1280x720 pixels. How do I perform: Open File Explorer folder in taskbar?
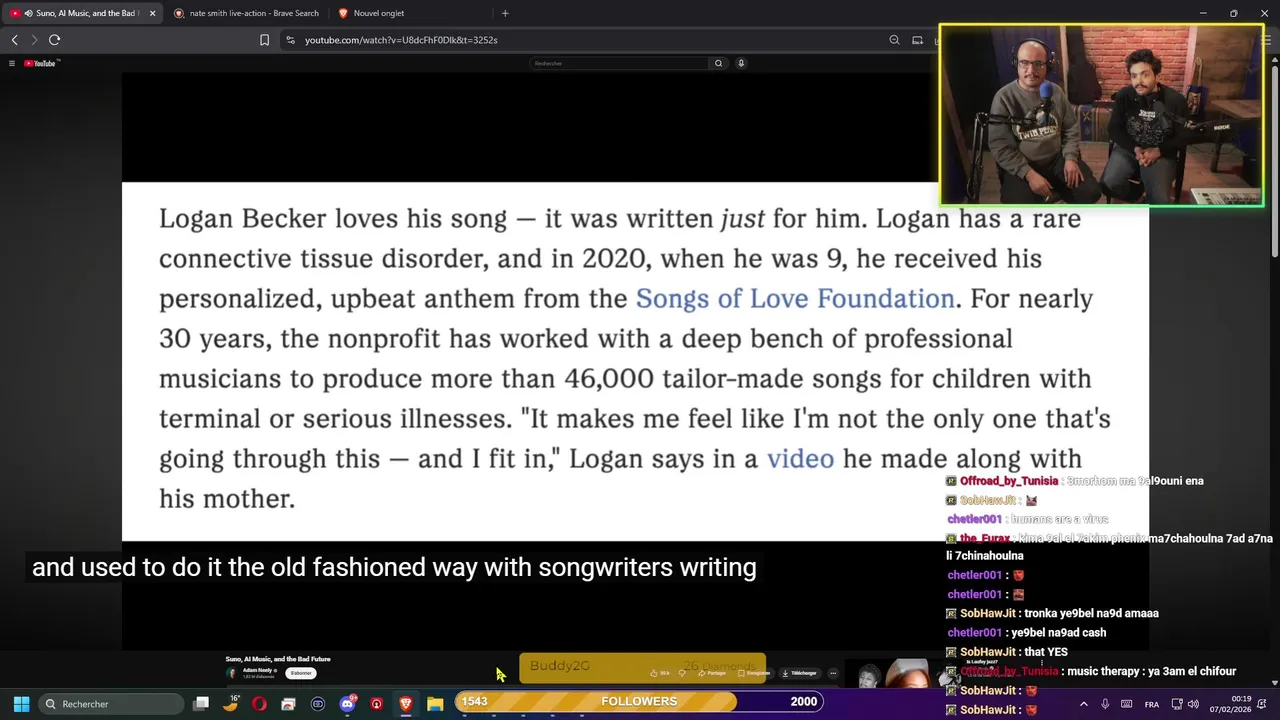(x=435, y=704)
